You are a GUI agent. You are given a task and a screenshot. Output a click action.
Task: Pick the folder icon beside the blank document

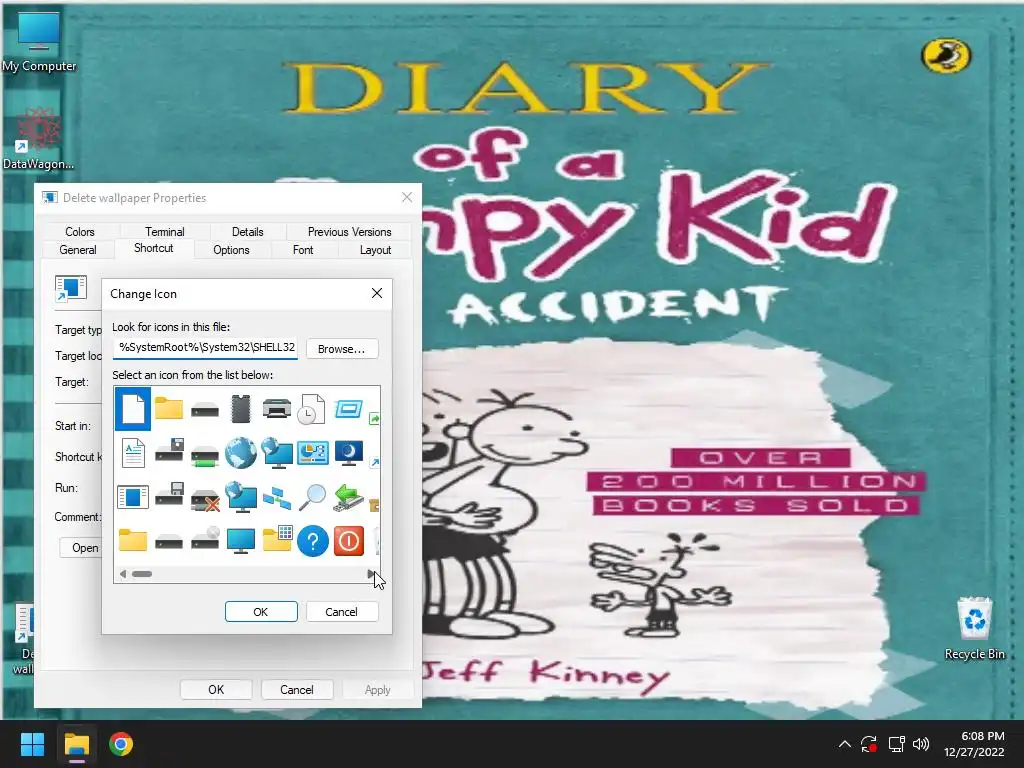[x=169, y=409]
